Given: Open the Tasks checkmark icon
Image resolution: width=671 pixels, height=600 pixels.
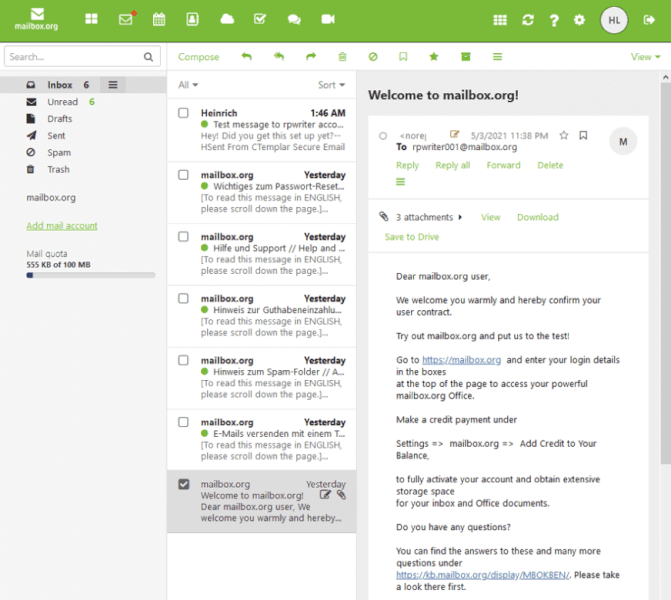Looking at the screenshot, I should (x=260, y=19).
